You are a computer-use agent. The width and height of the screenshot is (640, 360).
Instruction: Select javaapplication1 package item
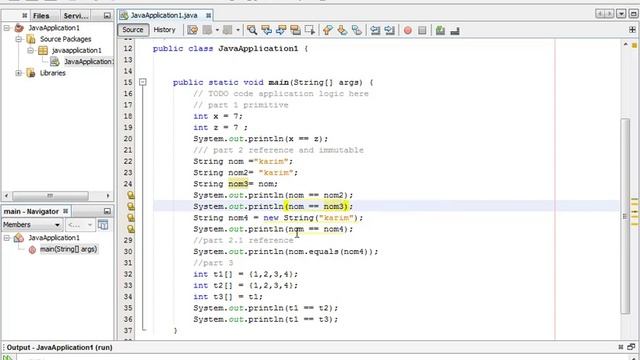click(x=76, y=51)
